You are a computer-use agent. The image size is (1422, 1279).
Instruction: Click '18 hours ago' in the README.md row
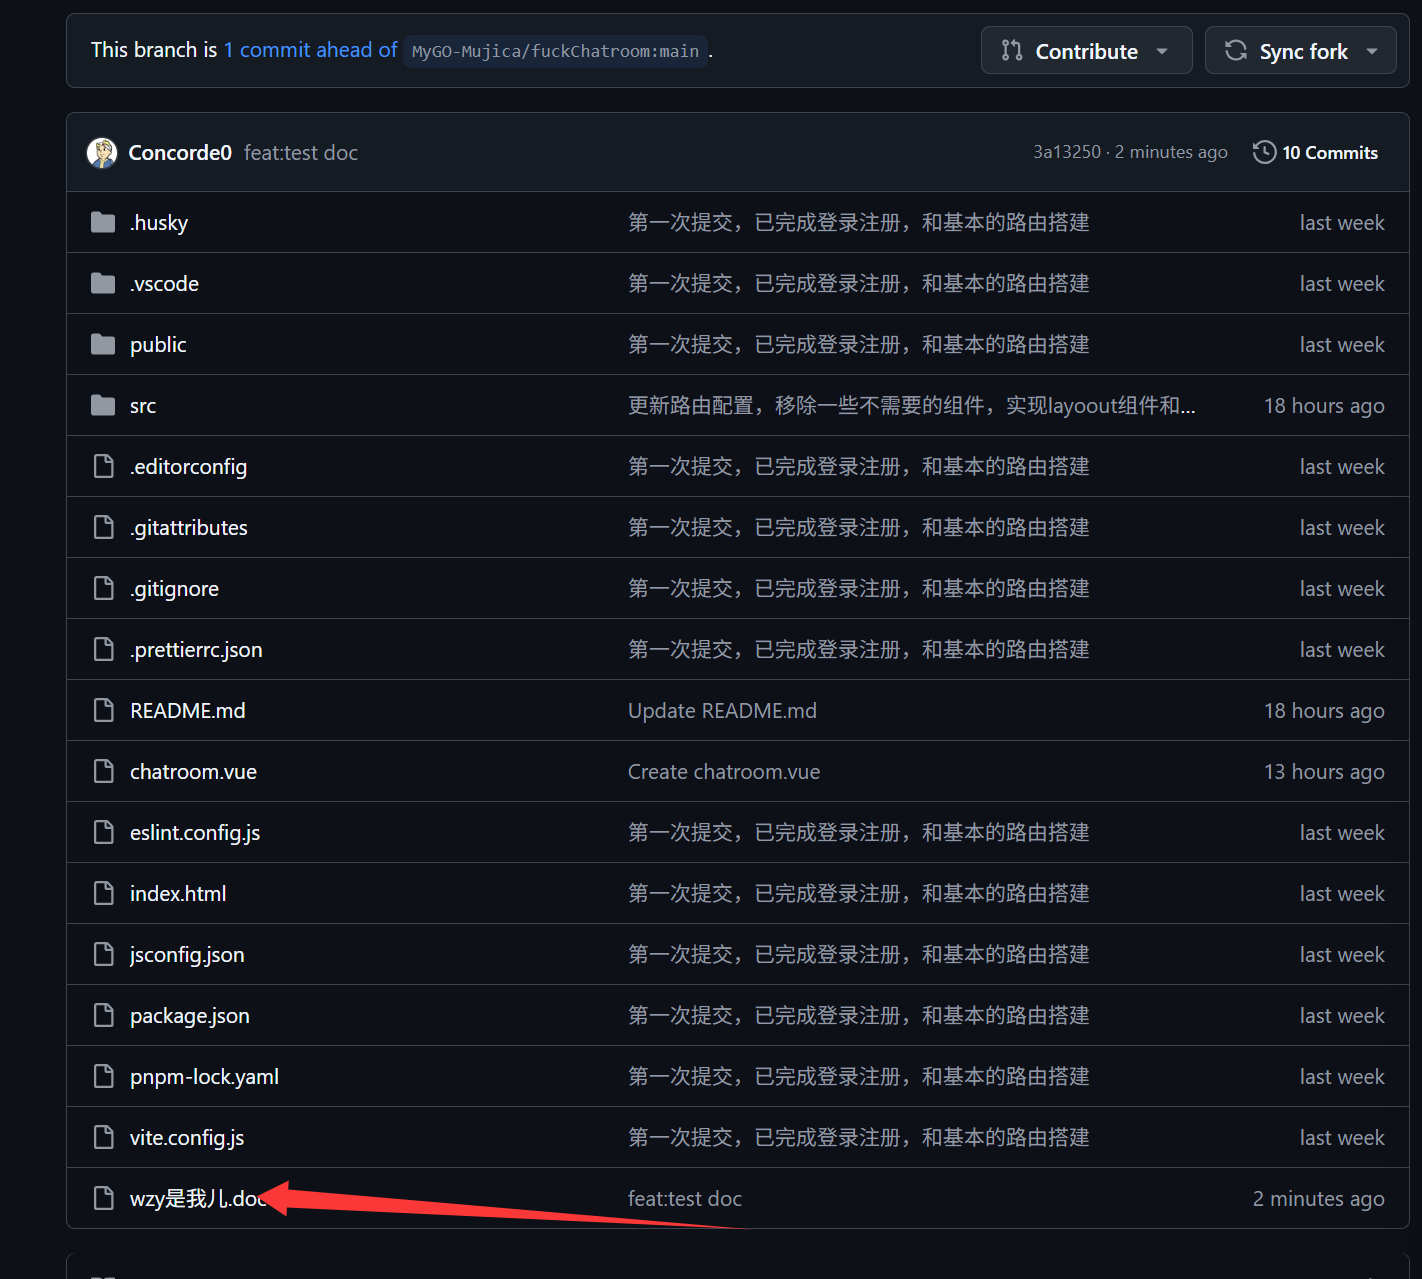[x=1324, y=711]
